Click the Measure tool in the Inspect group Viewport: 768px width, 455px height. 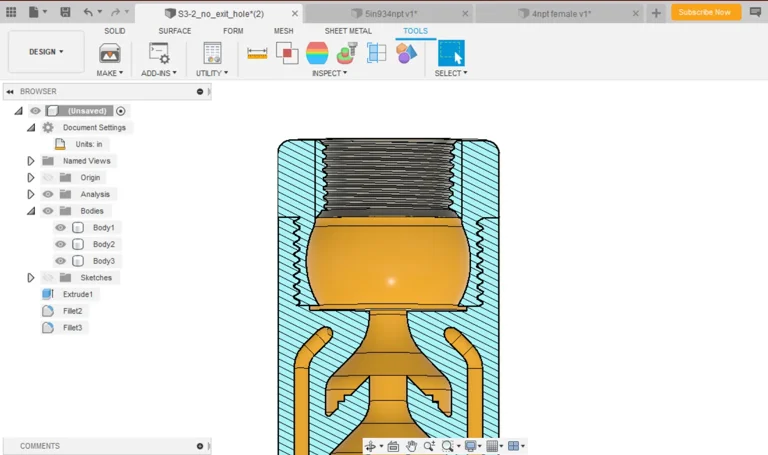point(257,53)
